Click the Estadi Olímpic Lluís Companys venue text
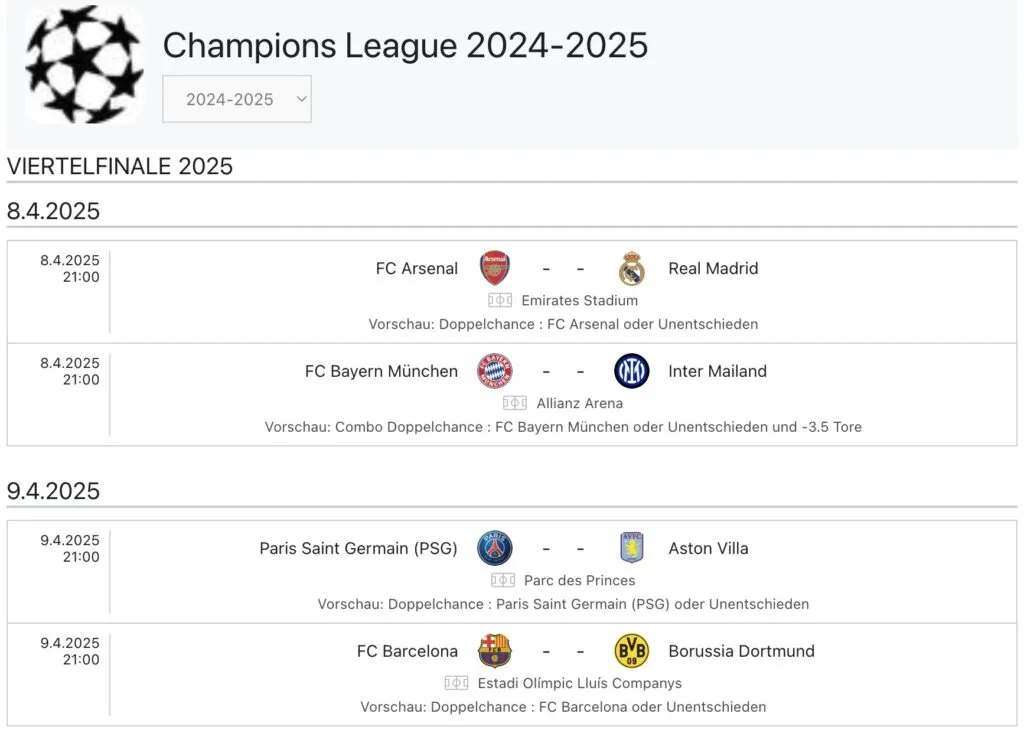The width and height of the screenshot is (1024, 730). (581, 683)
